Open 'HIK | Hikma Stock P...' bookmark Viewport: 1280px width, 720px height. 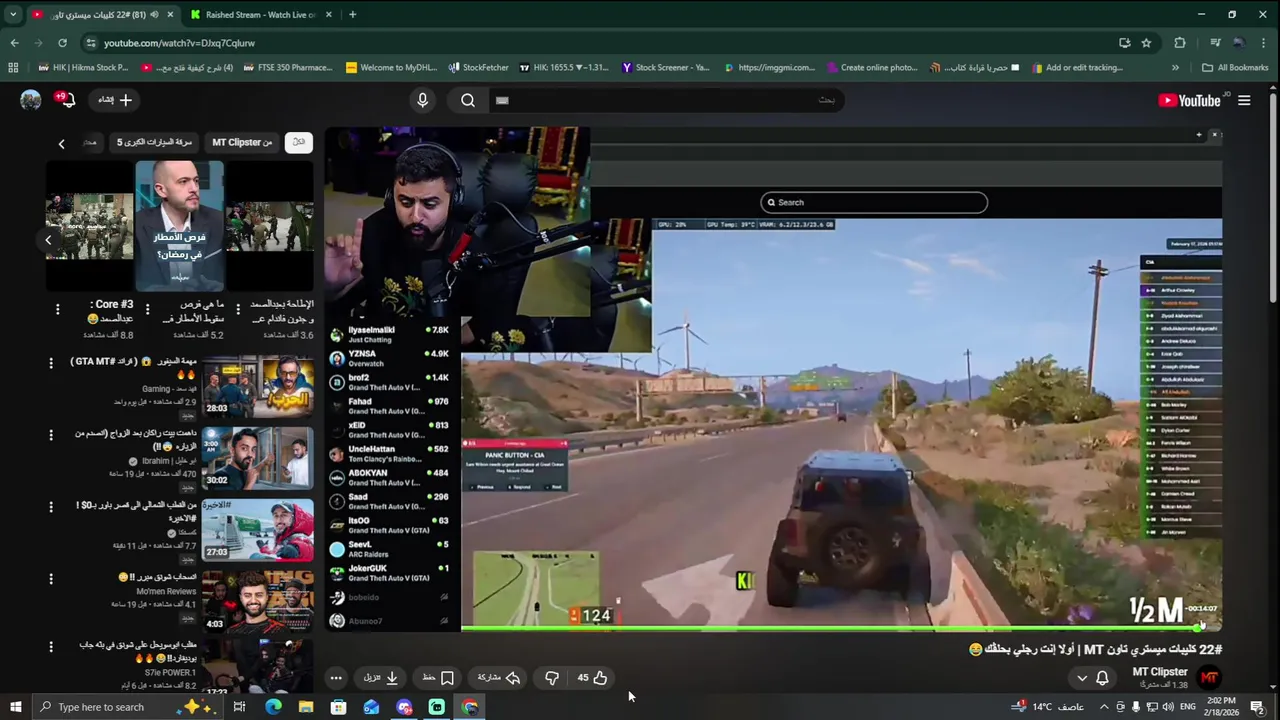point(83,68)
